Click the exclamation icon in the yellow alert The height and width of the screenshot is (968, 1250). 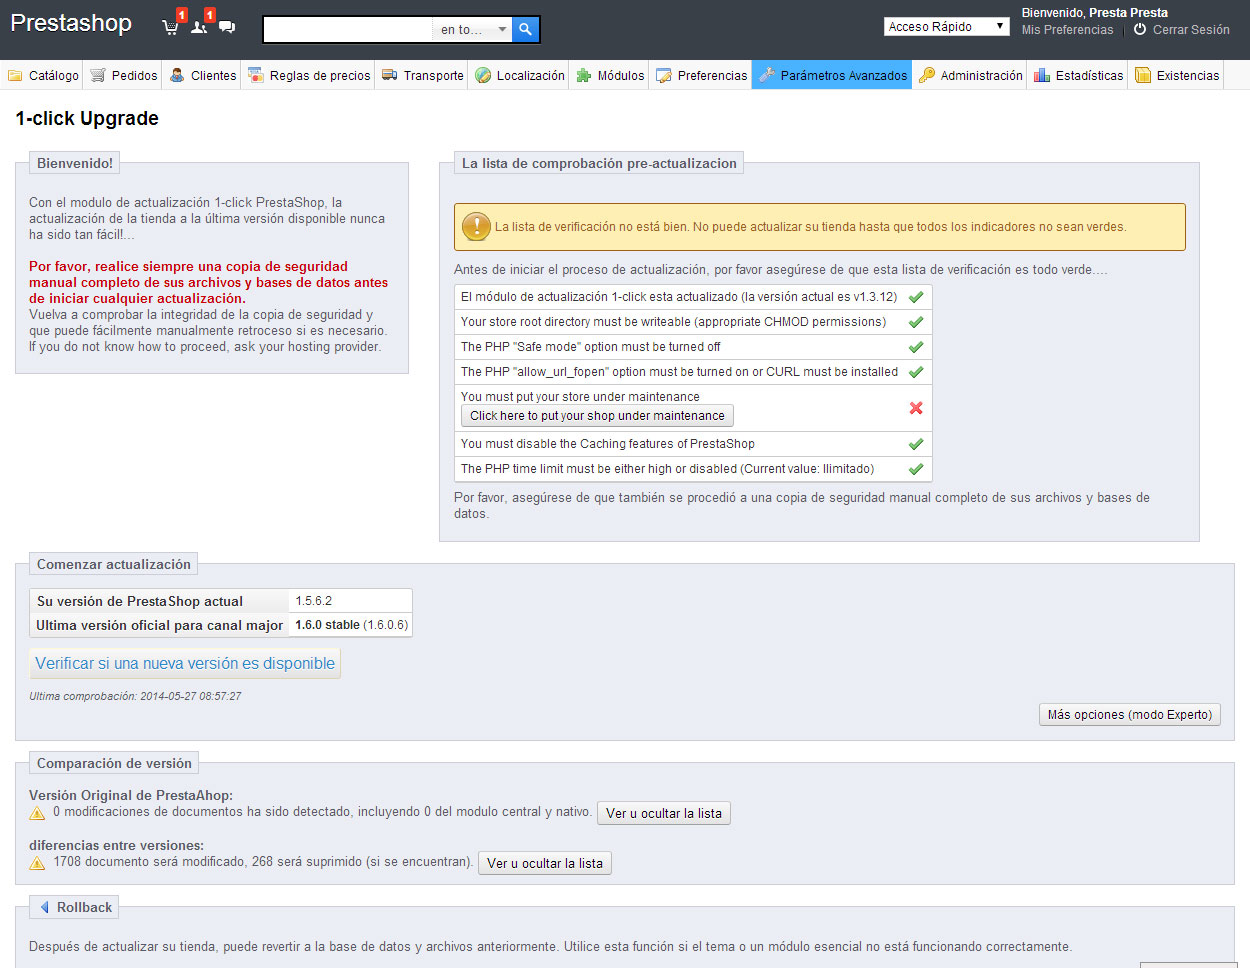pyautogui.click(x=476, y=227)
